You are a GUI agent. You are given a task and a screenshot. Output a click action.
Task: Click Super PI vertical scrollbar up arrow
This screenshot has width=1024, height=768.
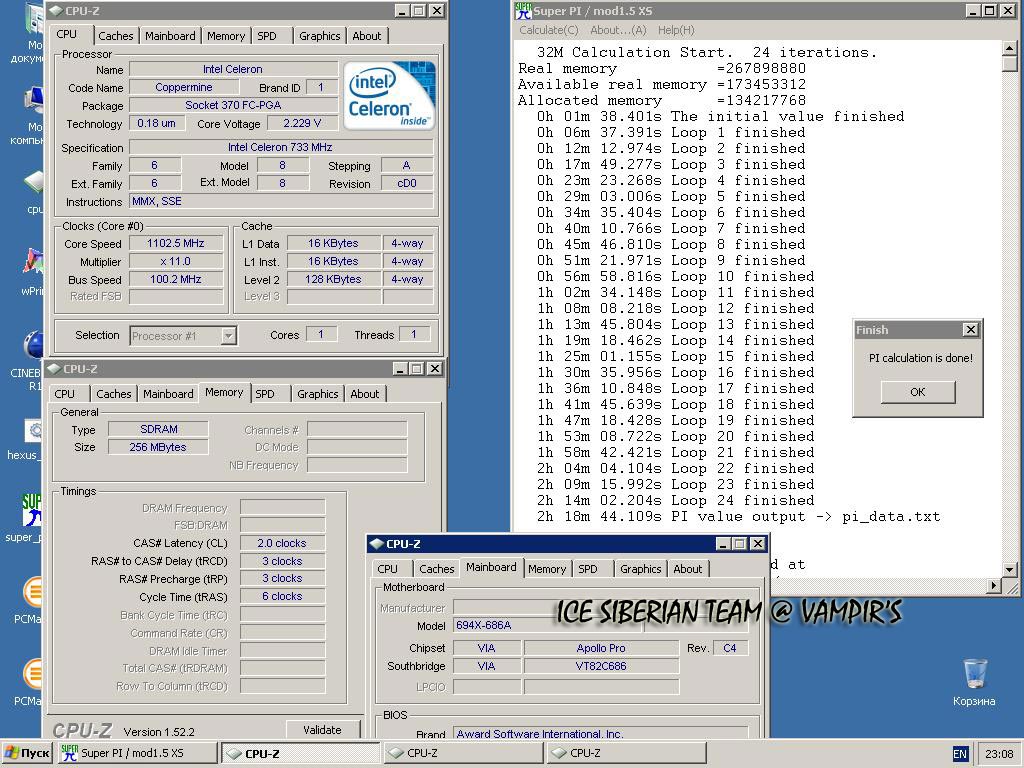click(x=1010, y=48)
